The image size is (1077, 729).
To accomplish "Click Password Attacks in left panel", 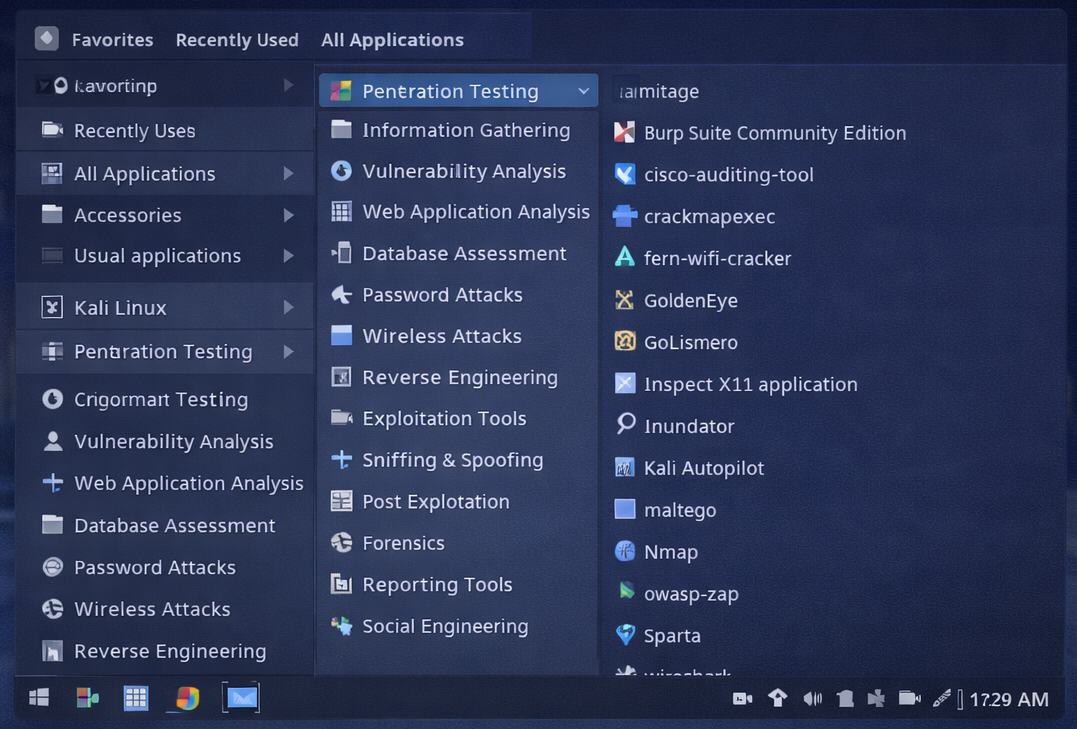I will click(165, 567).
